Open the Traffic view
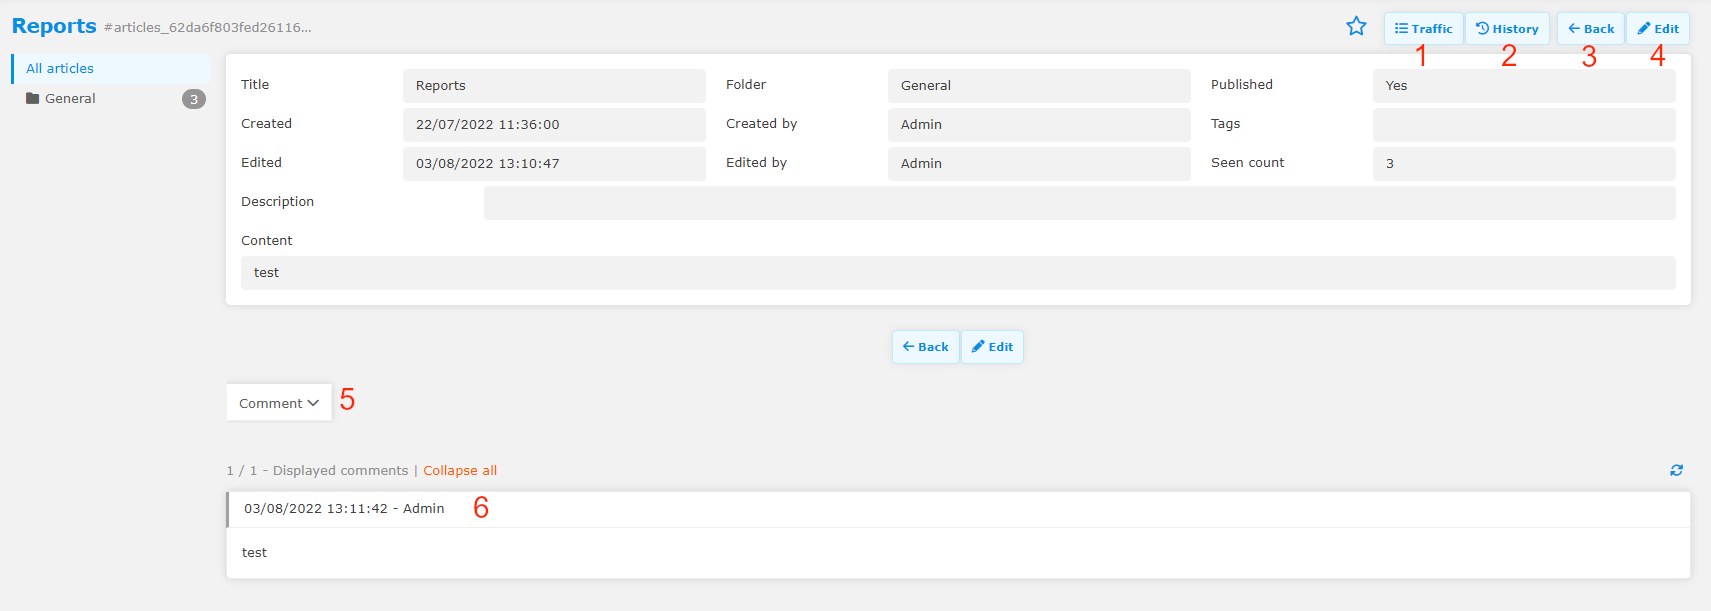The height and width of the screenshot is (611, 1711). coord(1423,29)
